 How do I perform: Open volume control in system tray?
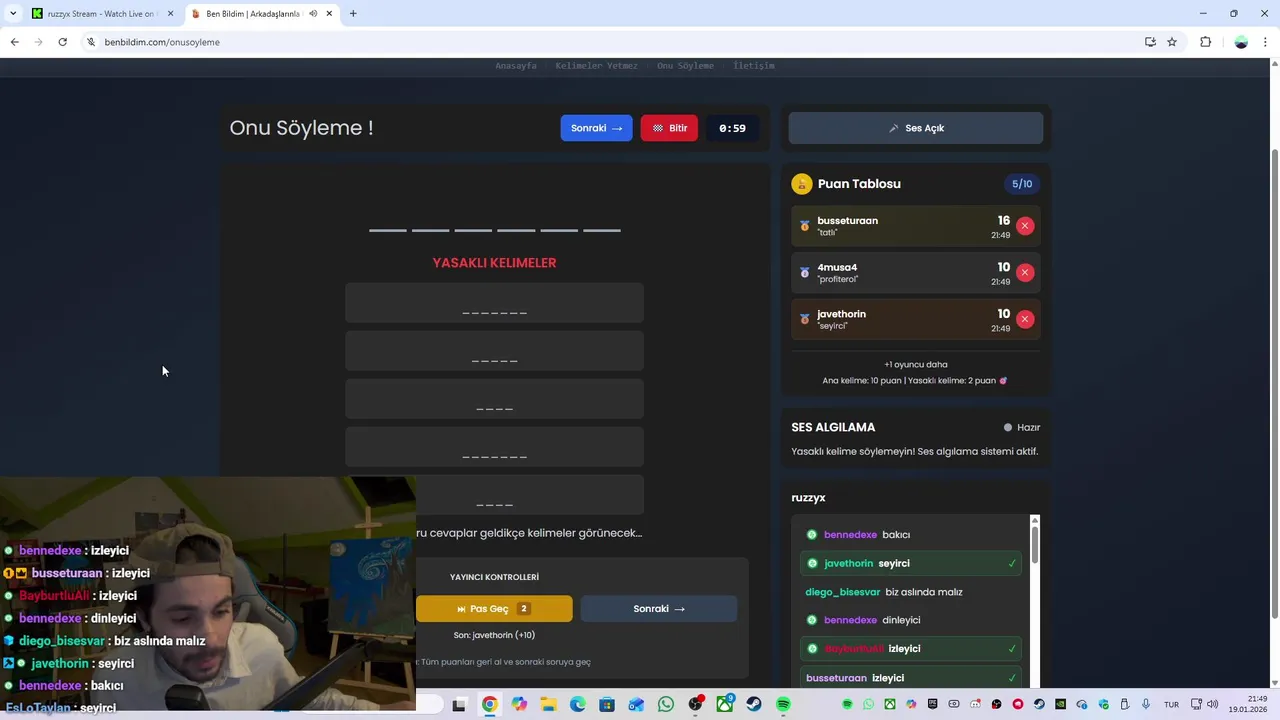(1213, 705)
